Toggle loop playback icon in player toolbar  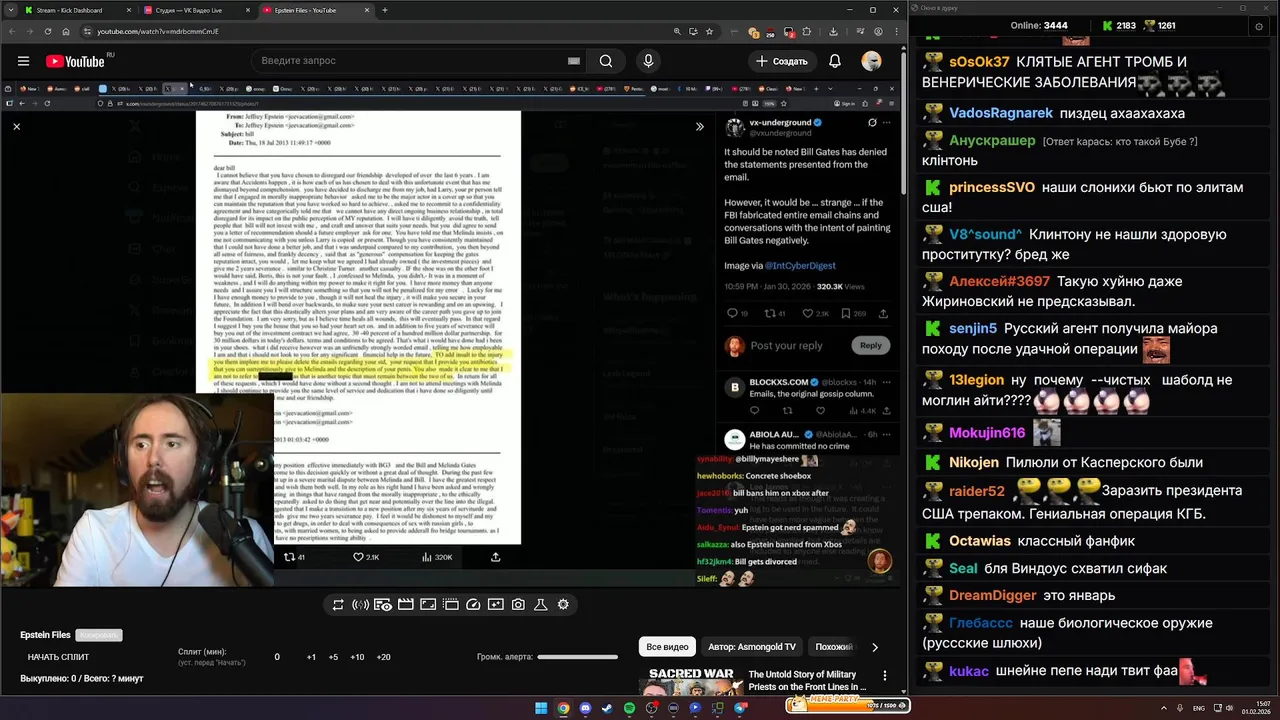tap(338, 604)
